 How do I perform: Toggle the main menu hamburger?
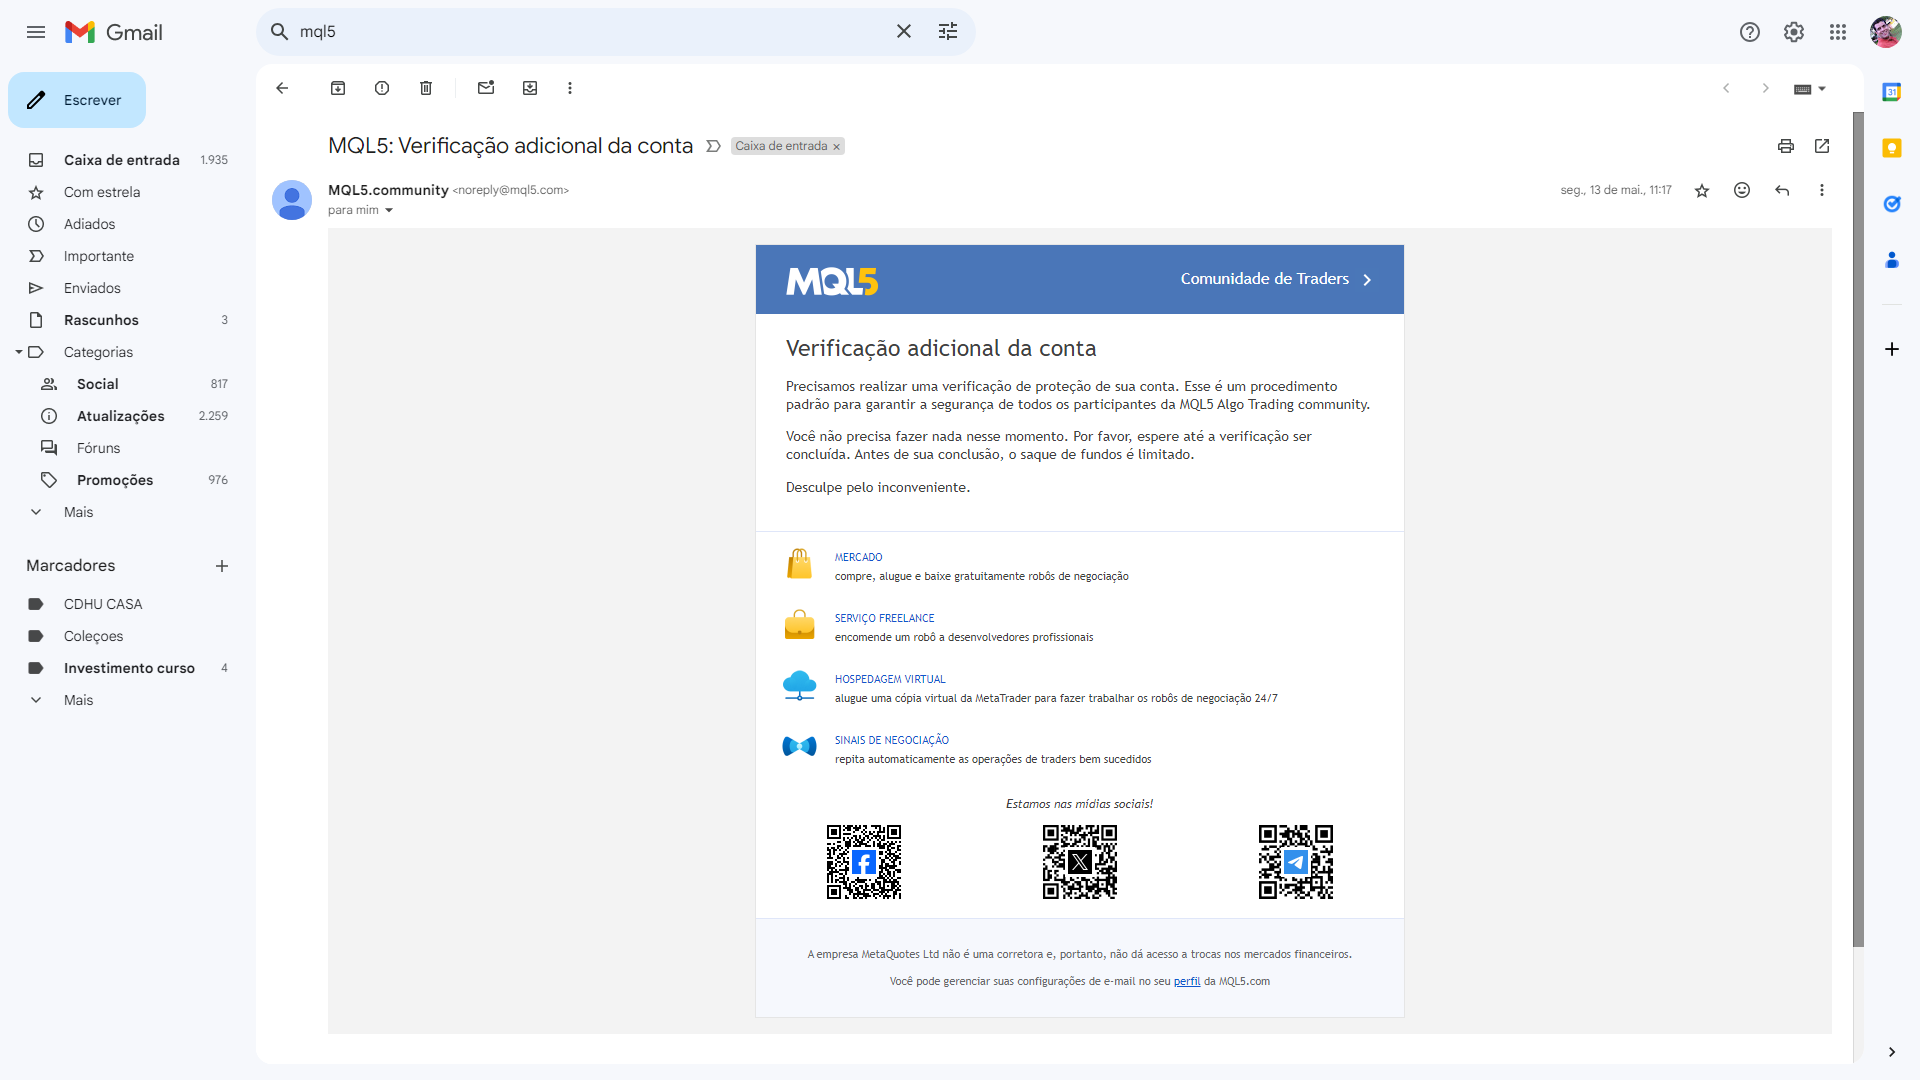tap(36, 32)
